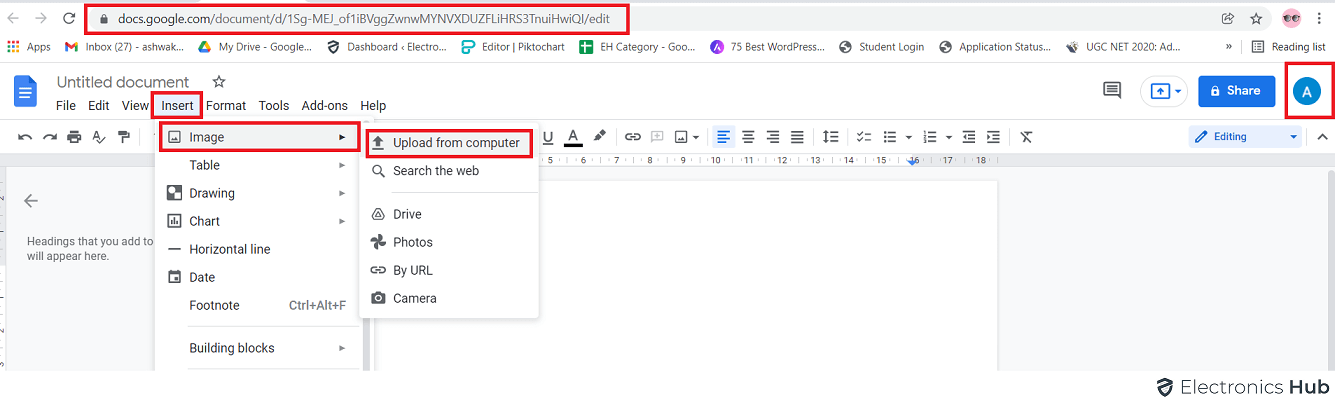This screenshot has height=398, width=1335.
Task: Open the Tools menu
Action: pyautogui.click(x=274, y=105)
